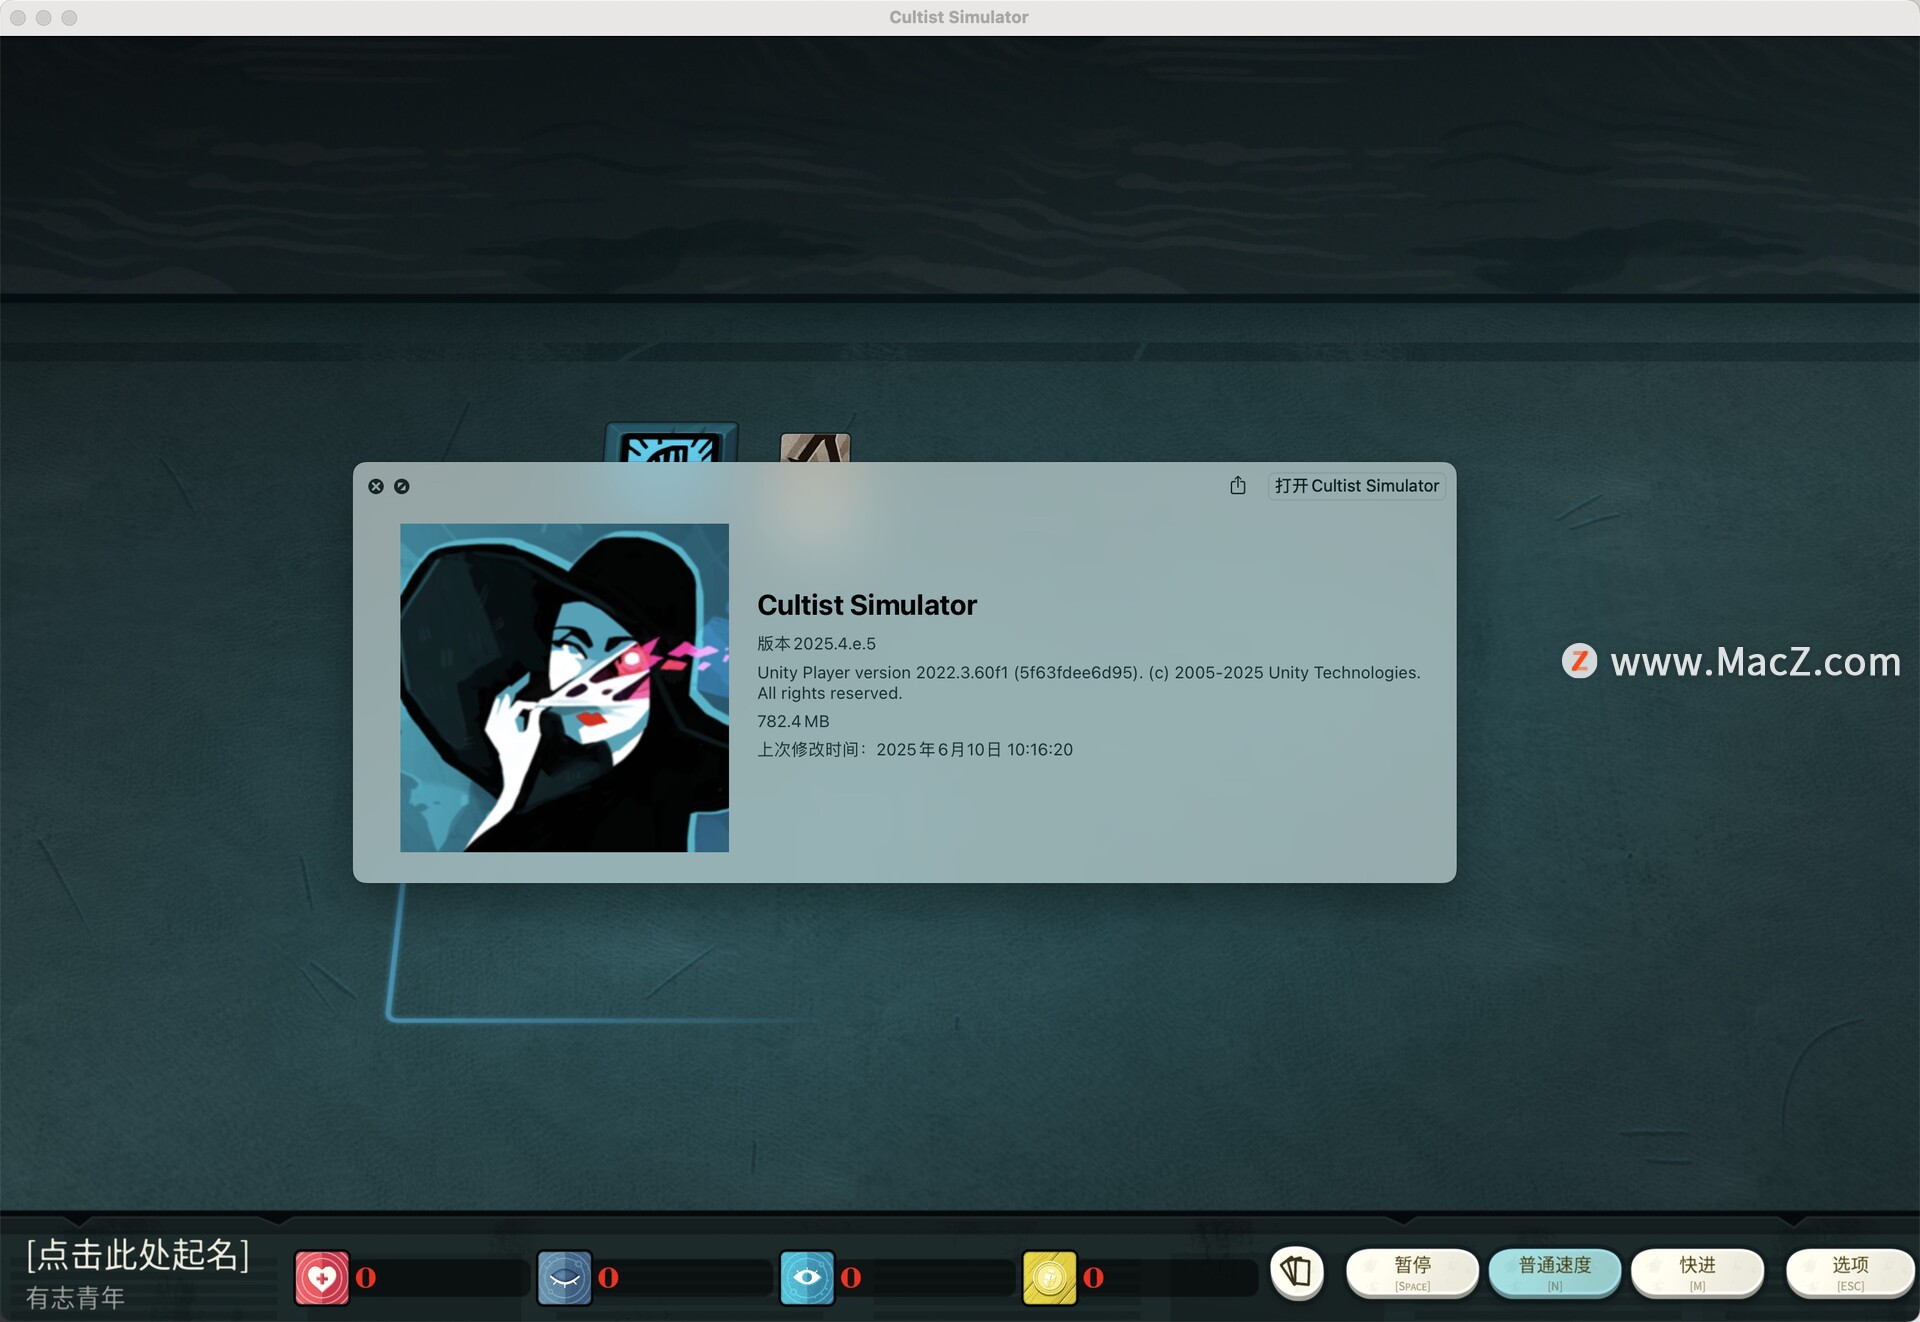Image resolution: width=1920 pixels, height=1322 pixels.
Task: Click the window title Cultist Simulator
Action: click(x=959, y=17)
